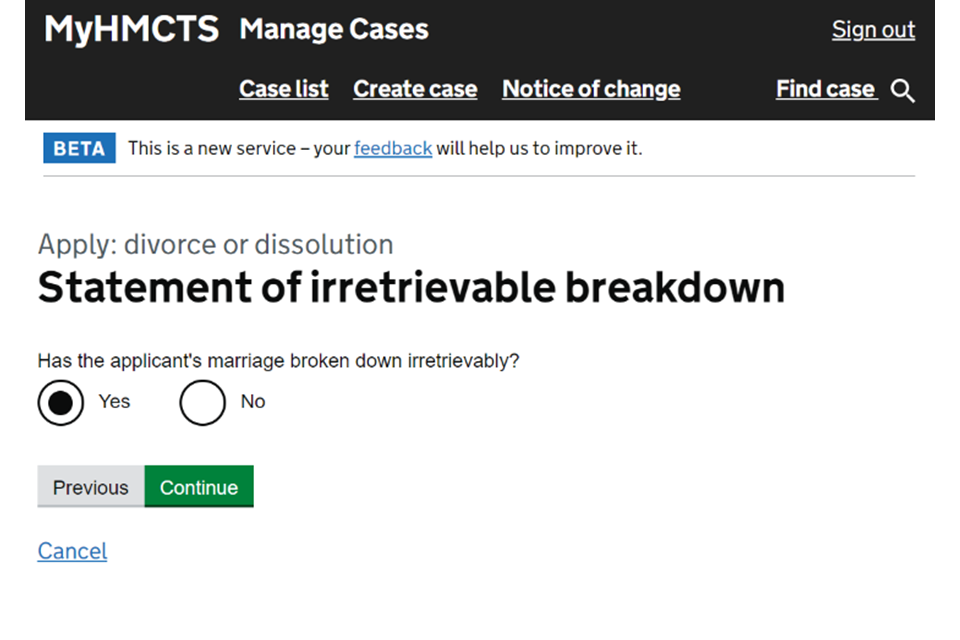Click the Yes option label
Screen dimensions: 960x640
(x=114, y=401)
